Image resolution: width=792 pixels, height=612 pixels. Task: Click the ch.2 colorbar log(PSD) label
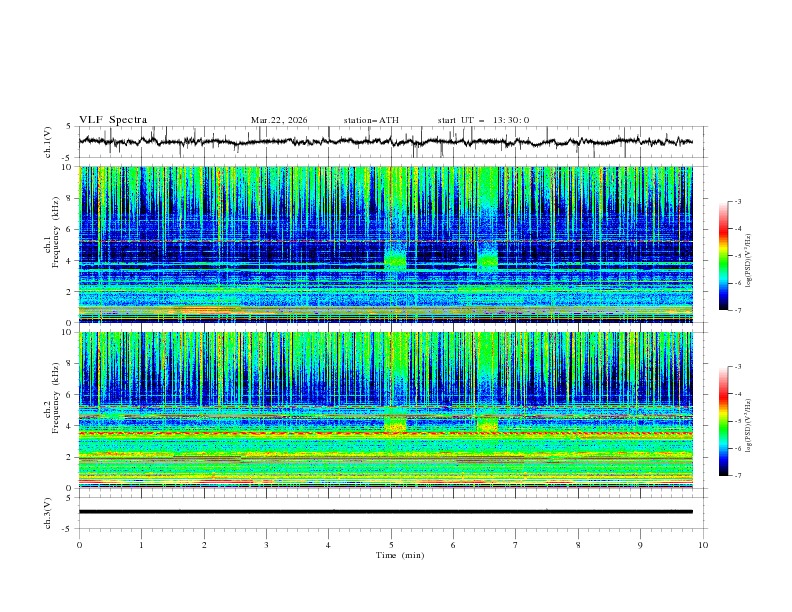[748, 426]
